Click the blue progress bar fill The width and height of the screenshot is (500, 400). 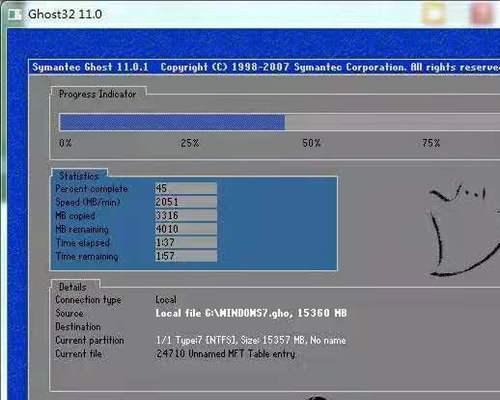(x=172, y=122)
